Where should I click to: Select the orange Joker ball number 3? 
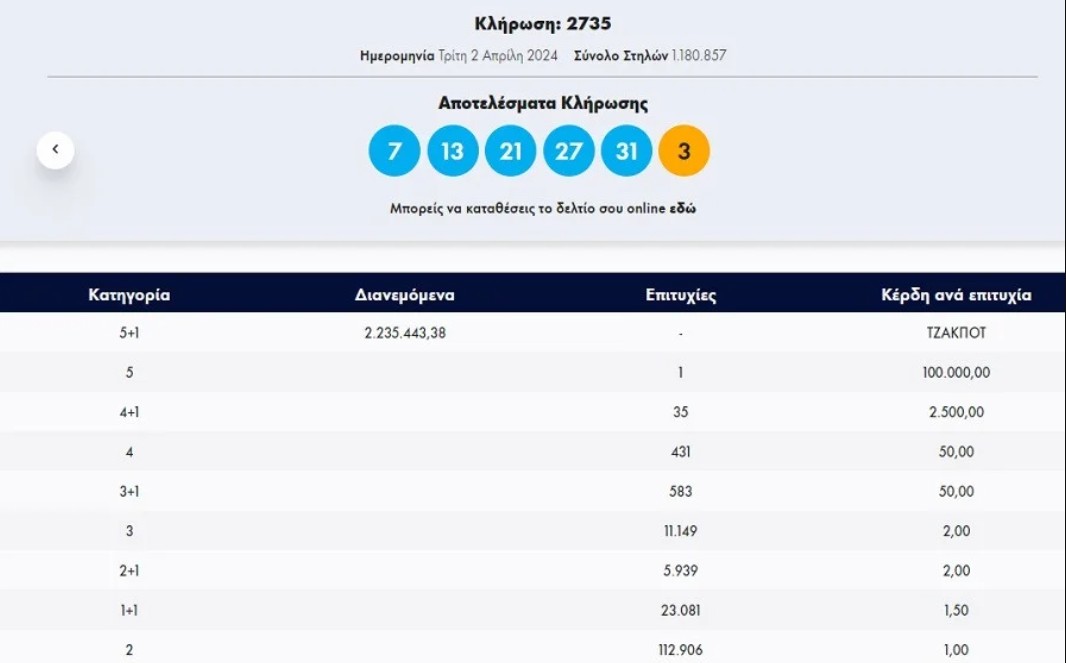tap(684, 150)
